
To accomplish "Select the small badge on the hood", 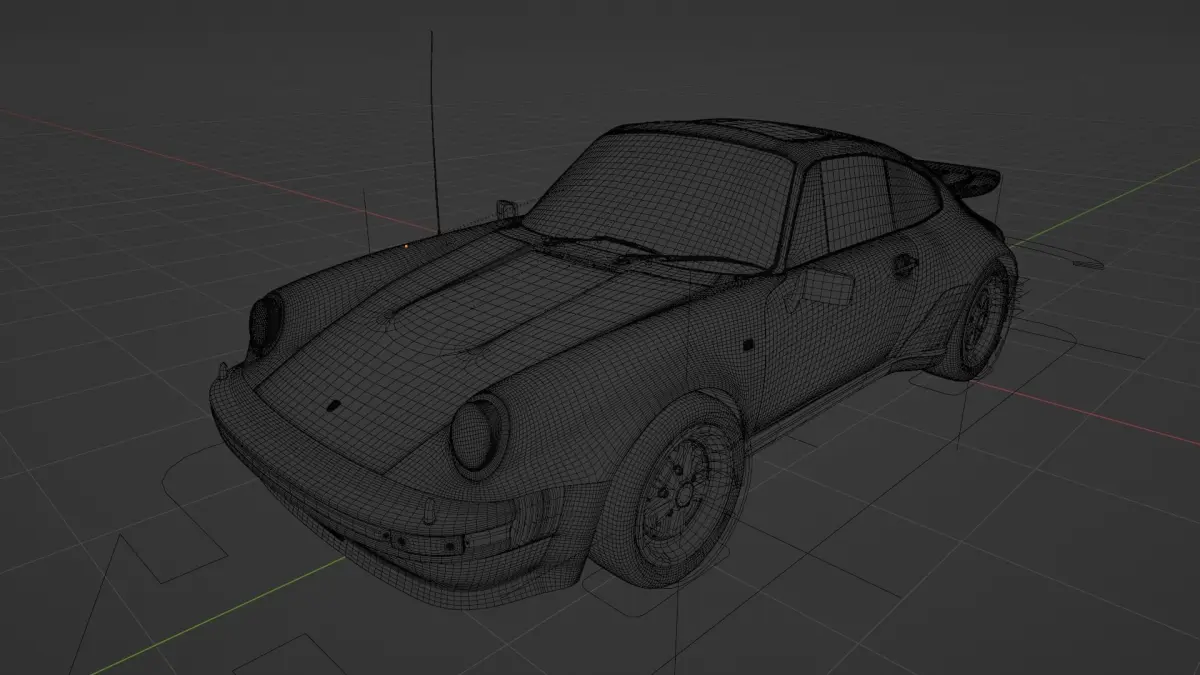I will coord(332,406).
